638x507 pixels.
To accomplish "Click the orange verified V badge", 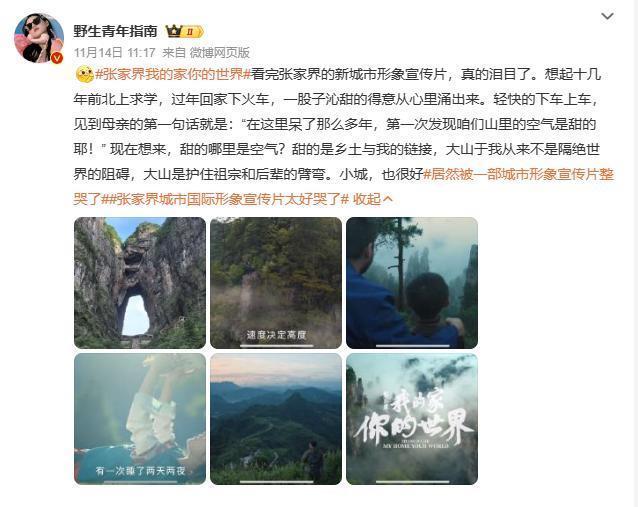I will [57, 57].
